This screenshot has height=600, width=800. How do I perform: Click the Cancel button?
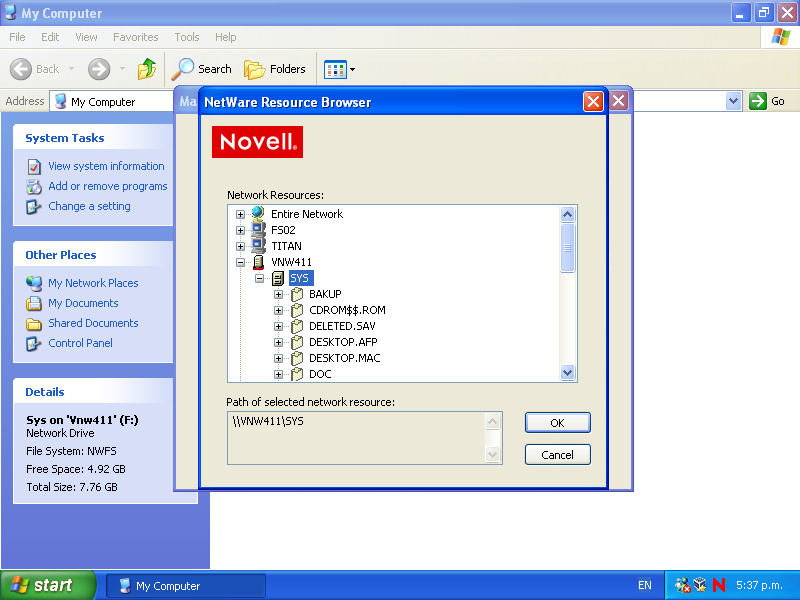558,455
